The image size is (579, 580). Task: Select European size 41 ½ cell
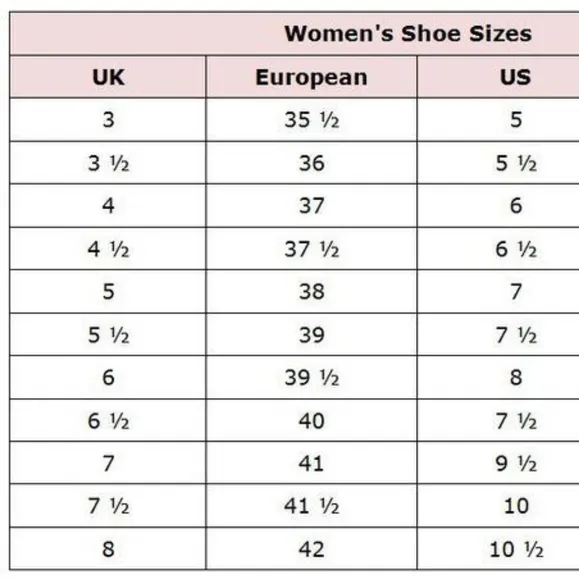pyautogui.click(x=312, y=506)
